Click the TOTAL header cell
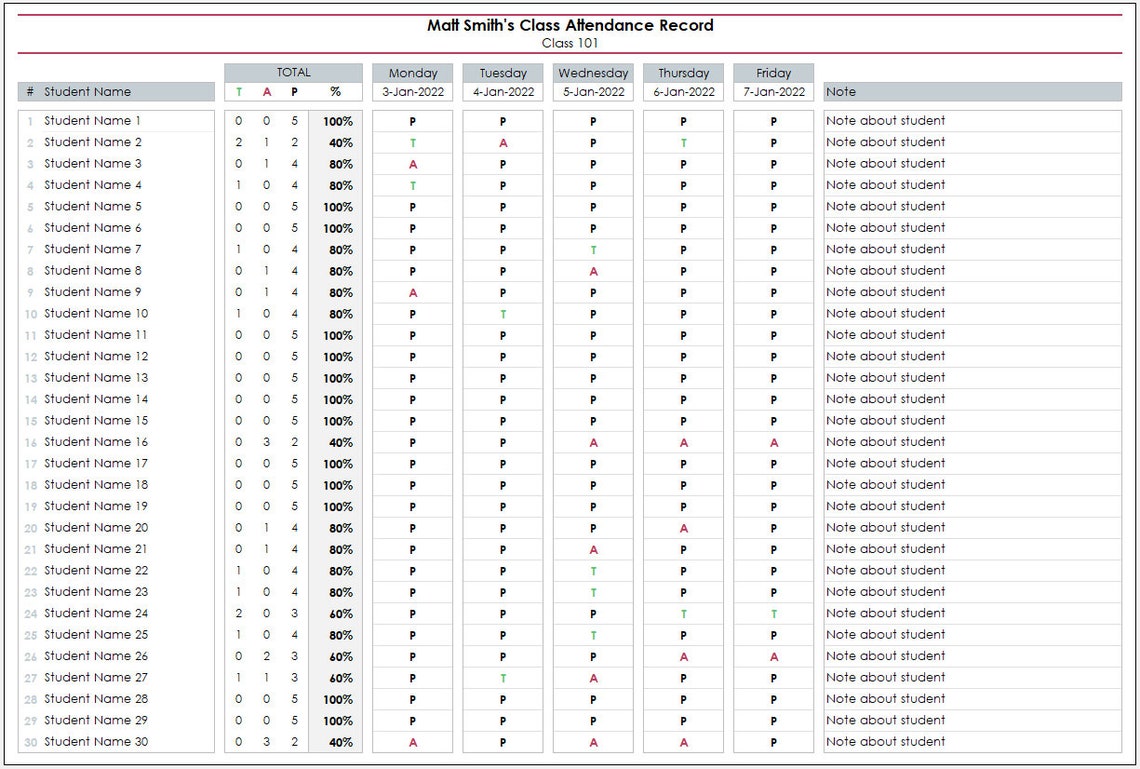The image size is (1140, 769). click(x=293, y=71)
